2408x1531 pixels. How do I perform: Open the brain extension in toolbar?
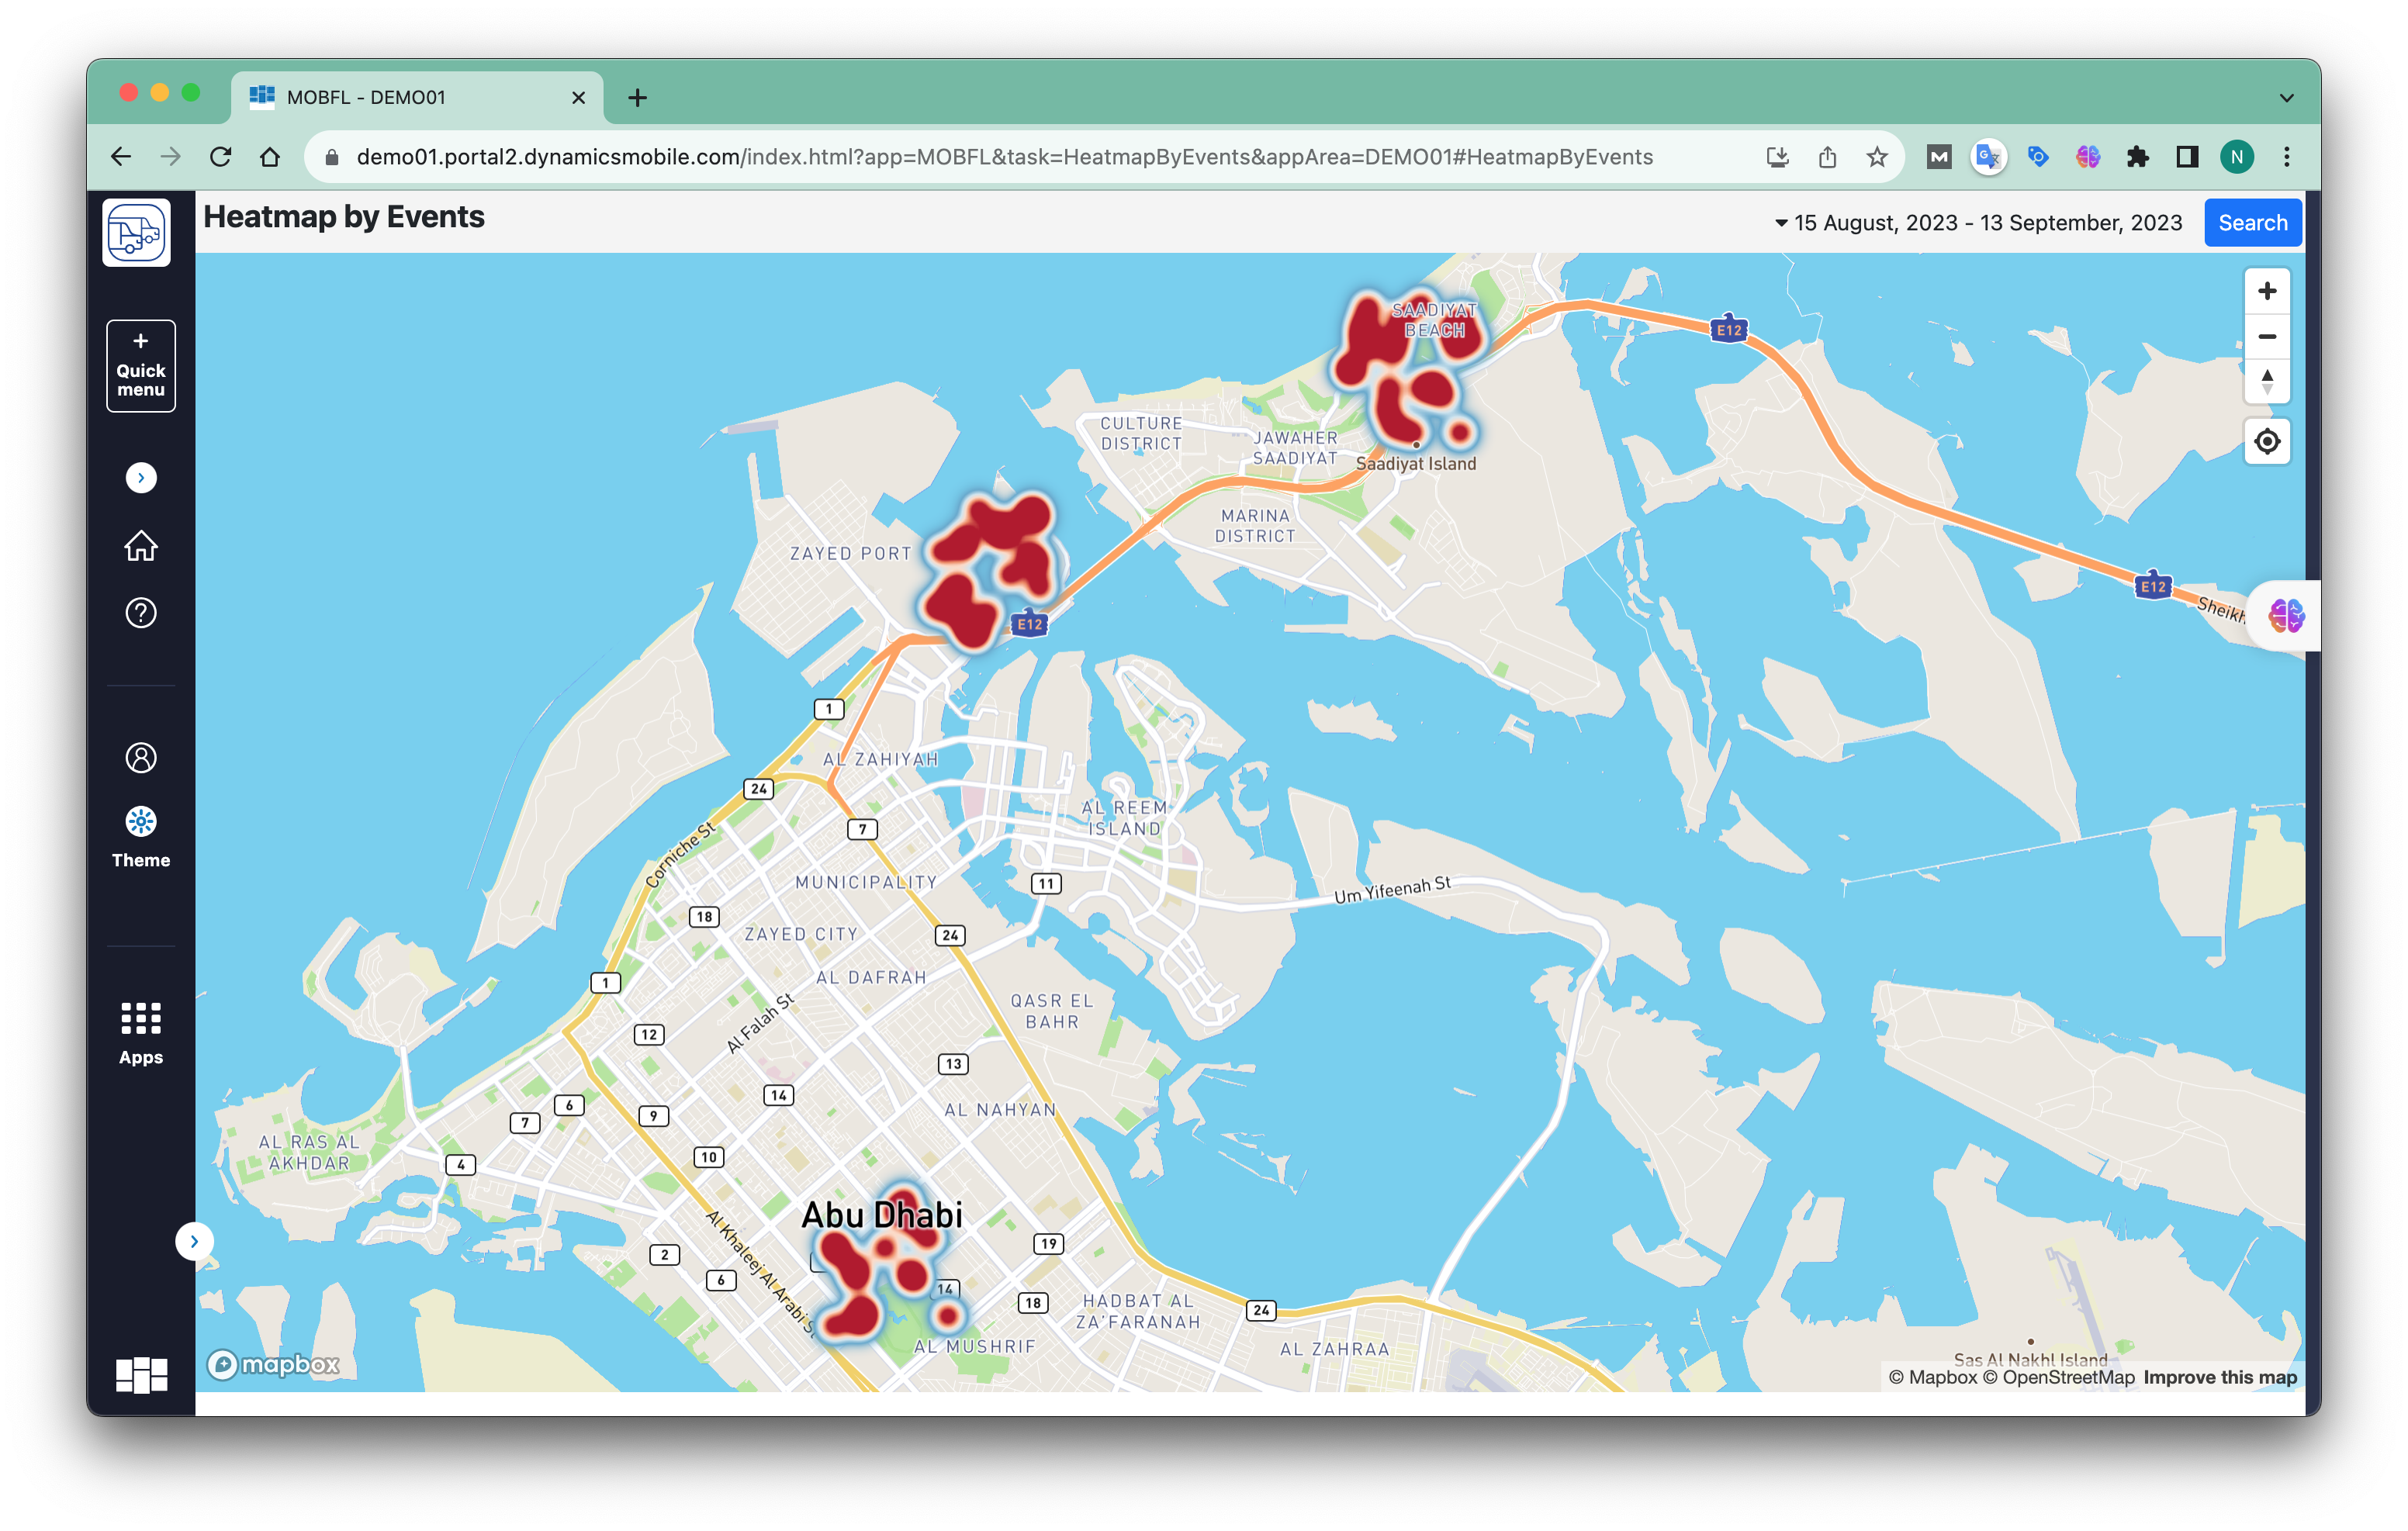point(2087,157)
